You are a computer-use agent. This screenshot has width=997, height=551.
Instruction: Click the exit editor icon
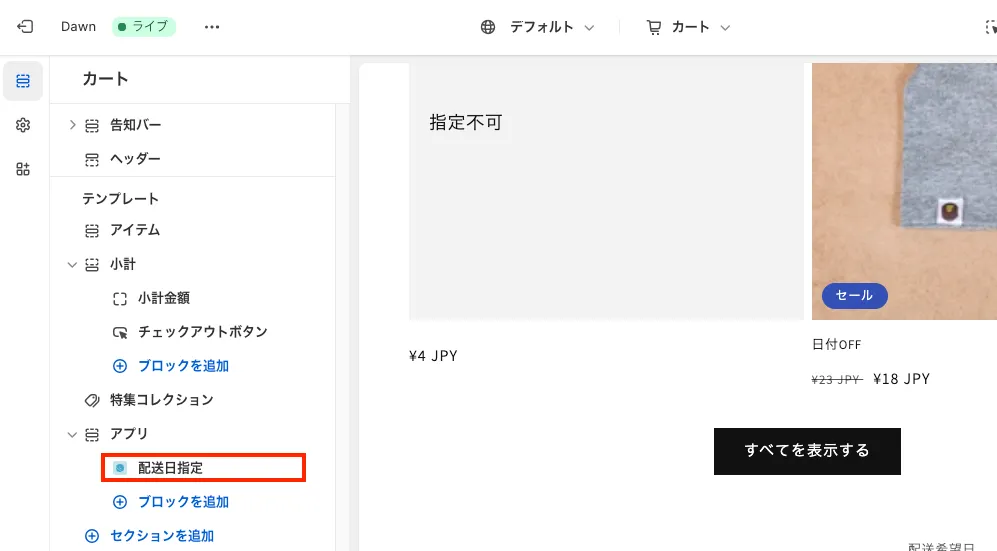pos(25,27)
